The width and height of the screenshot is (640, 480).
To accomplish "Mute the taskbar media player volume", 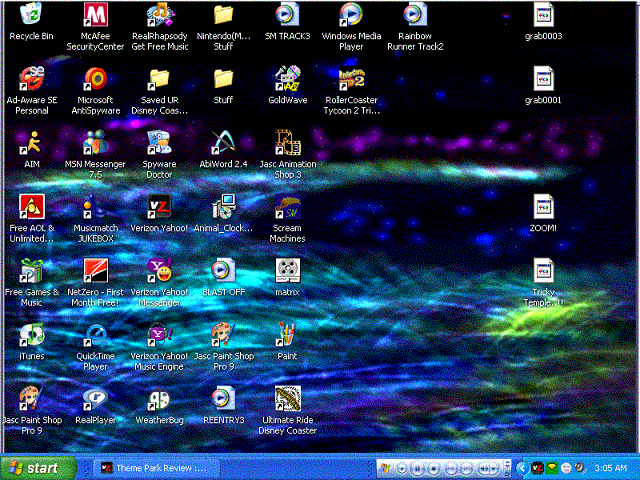I will (x=484, y=468).
